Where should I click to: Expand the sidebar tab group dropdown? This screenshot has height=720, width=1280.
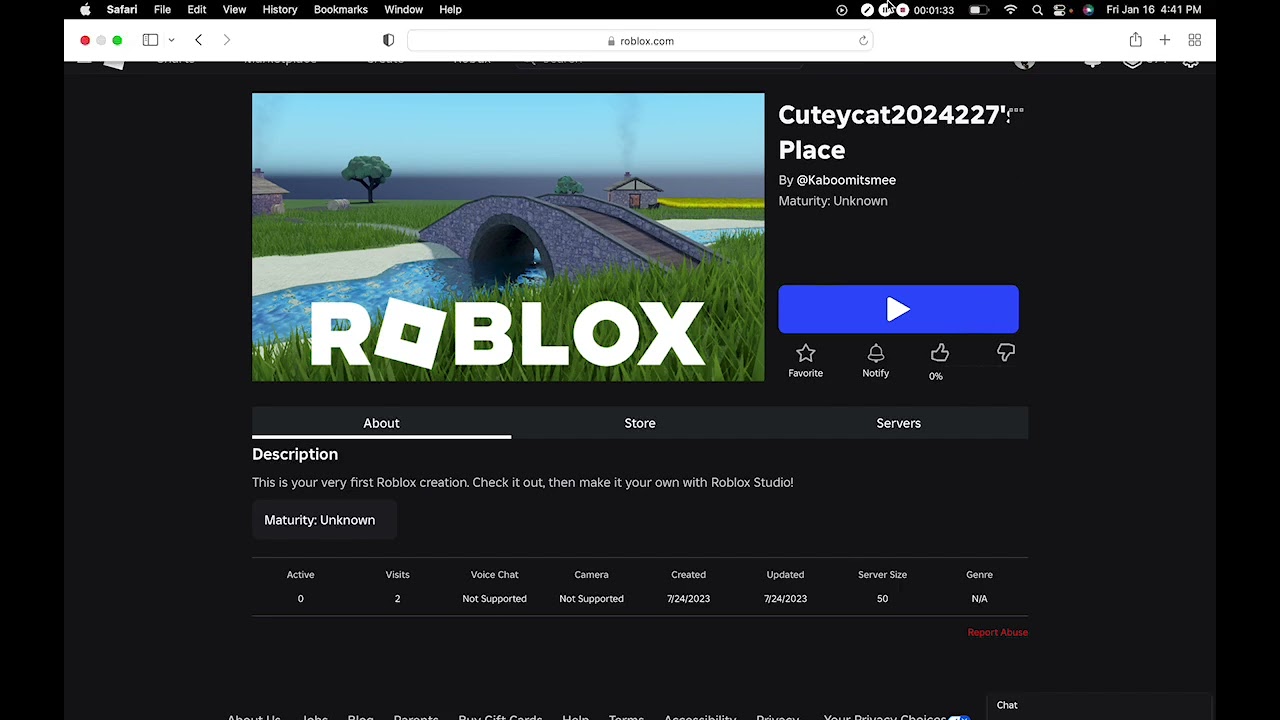pos(171,40)
